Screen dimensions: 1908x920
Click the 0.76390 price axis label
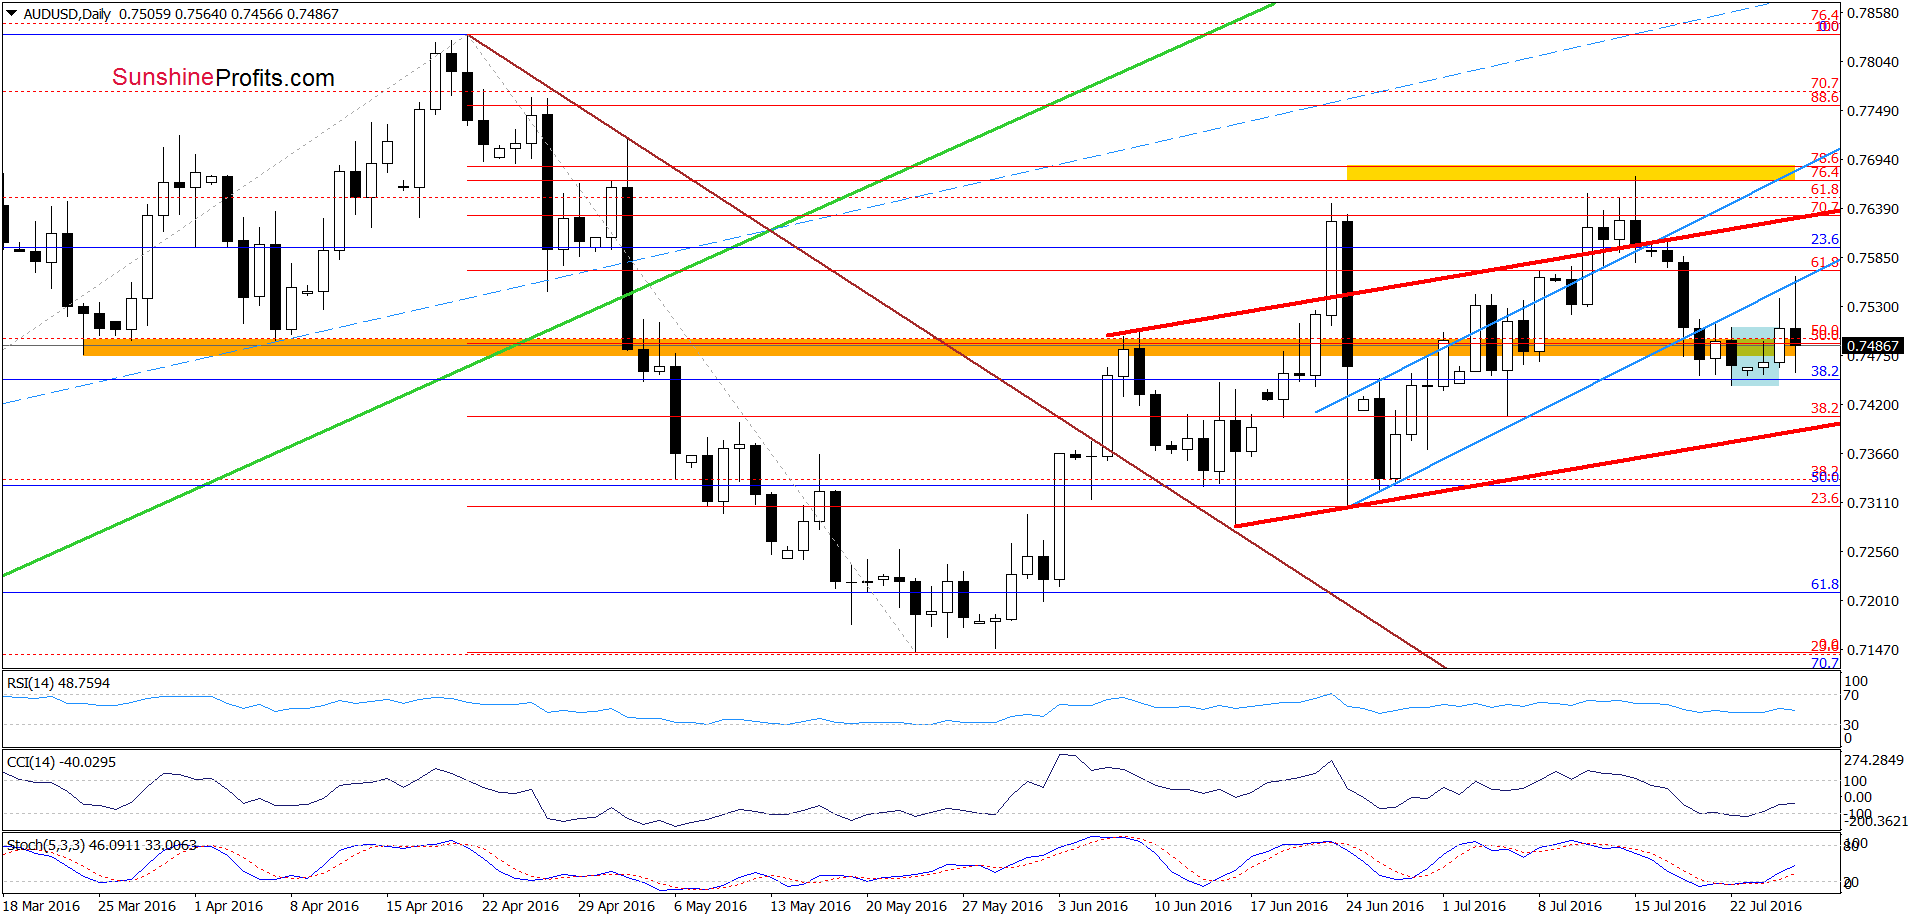pyautogui.click(x=1873, y=209)
